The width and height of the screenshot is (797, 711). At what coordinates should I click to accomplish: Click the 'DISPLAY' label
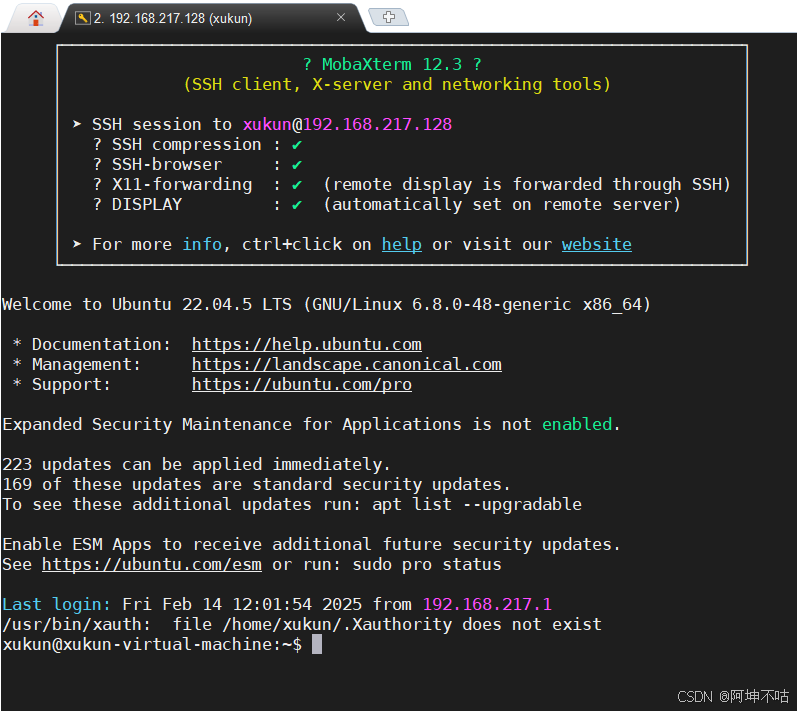147,205
